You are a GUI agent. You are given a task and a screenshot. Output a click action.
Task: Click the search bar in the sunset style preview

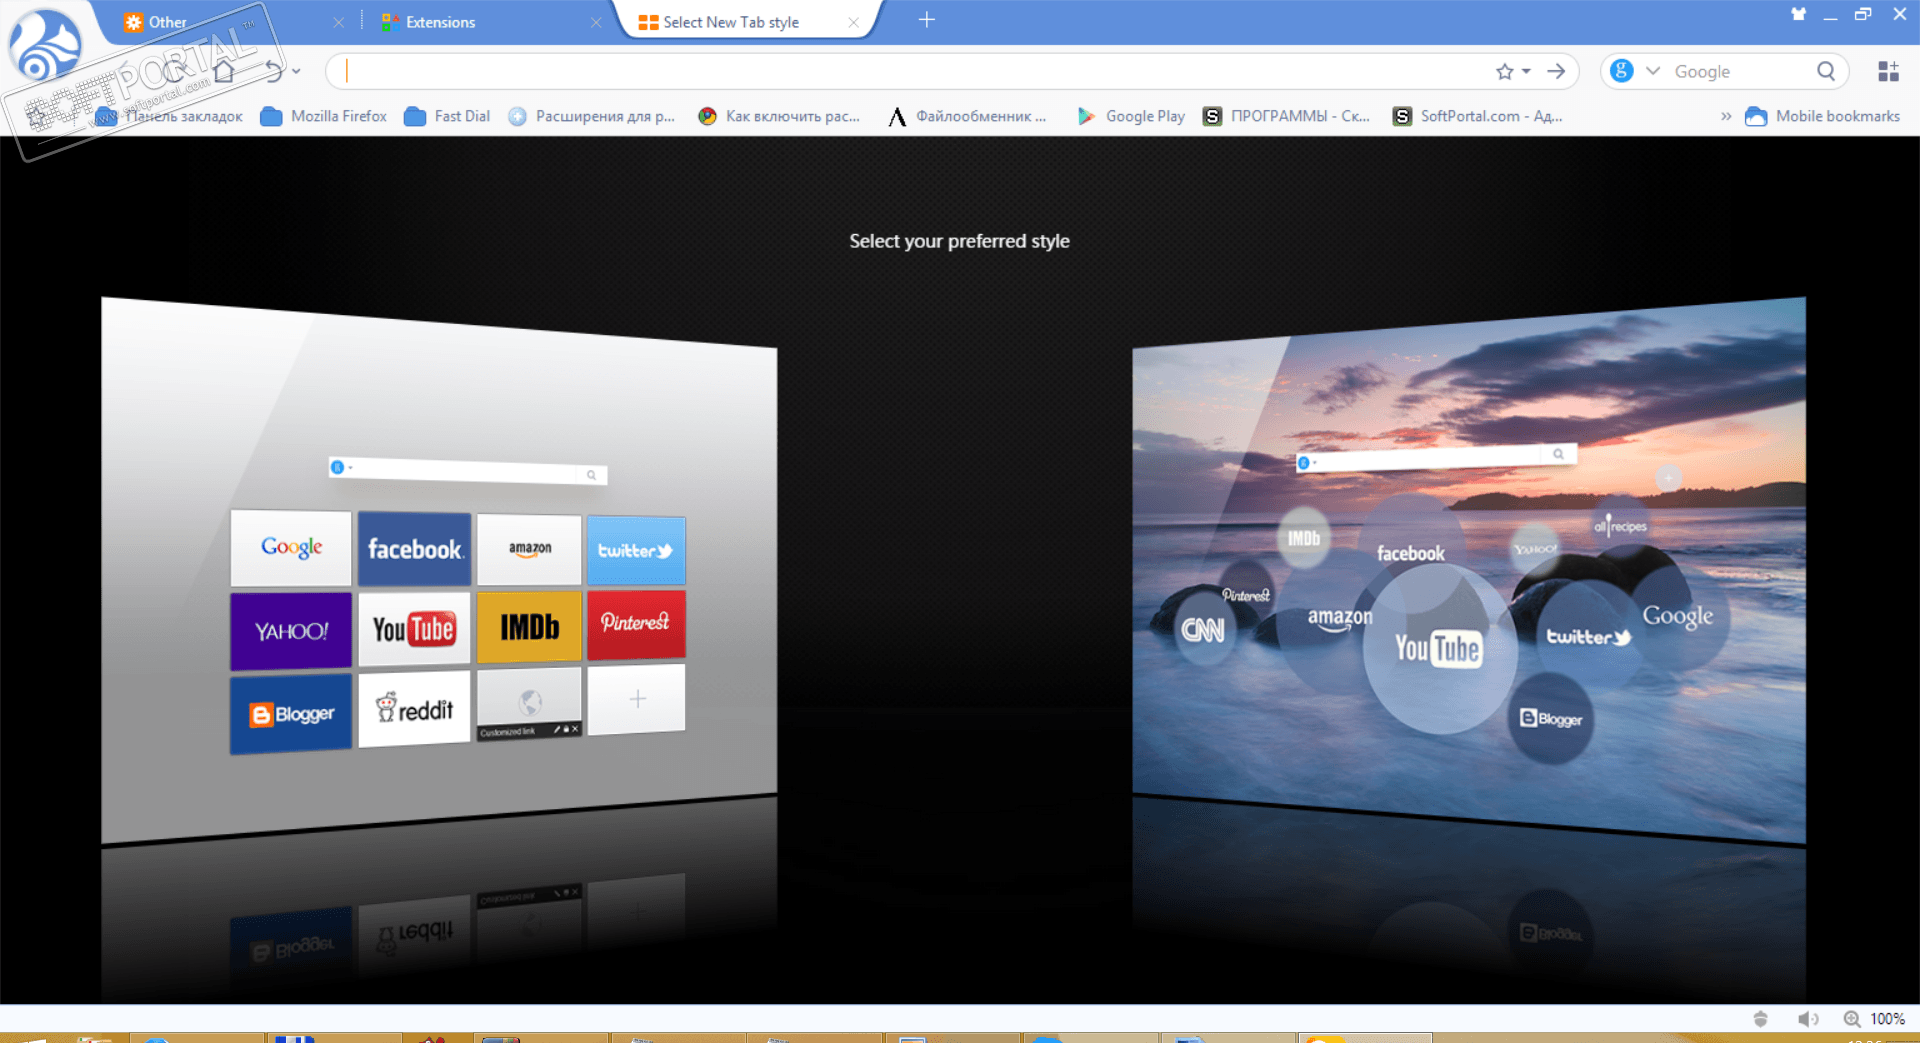click(x=1436, y=457)
